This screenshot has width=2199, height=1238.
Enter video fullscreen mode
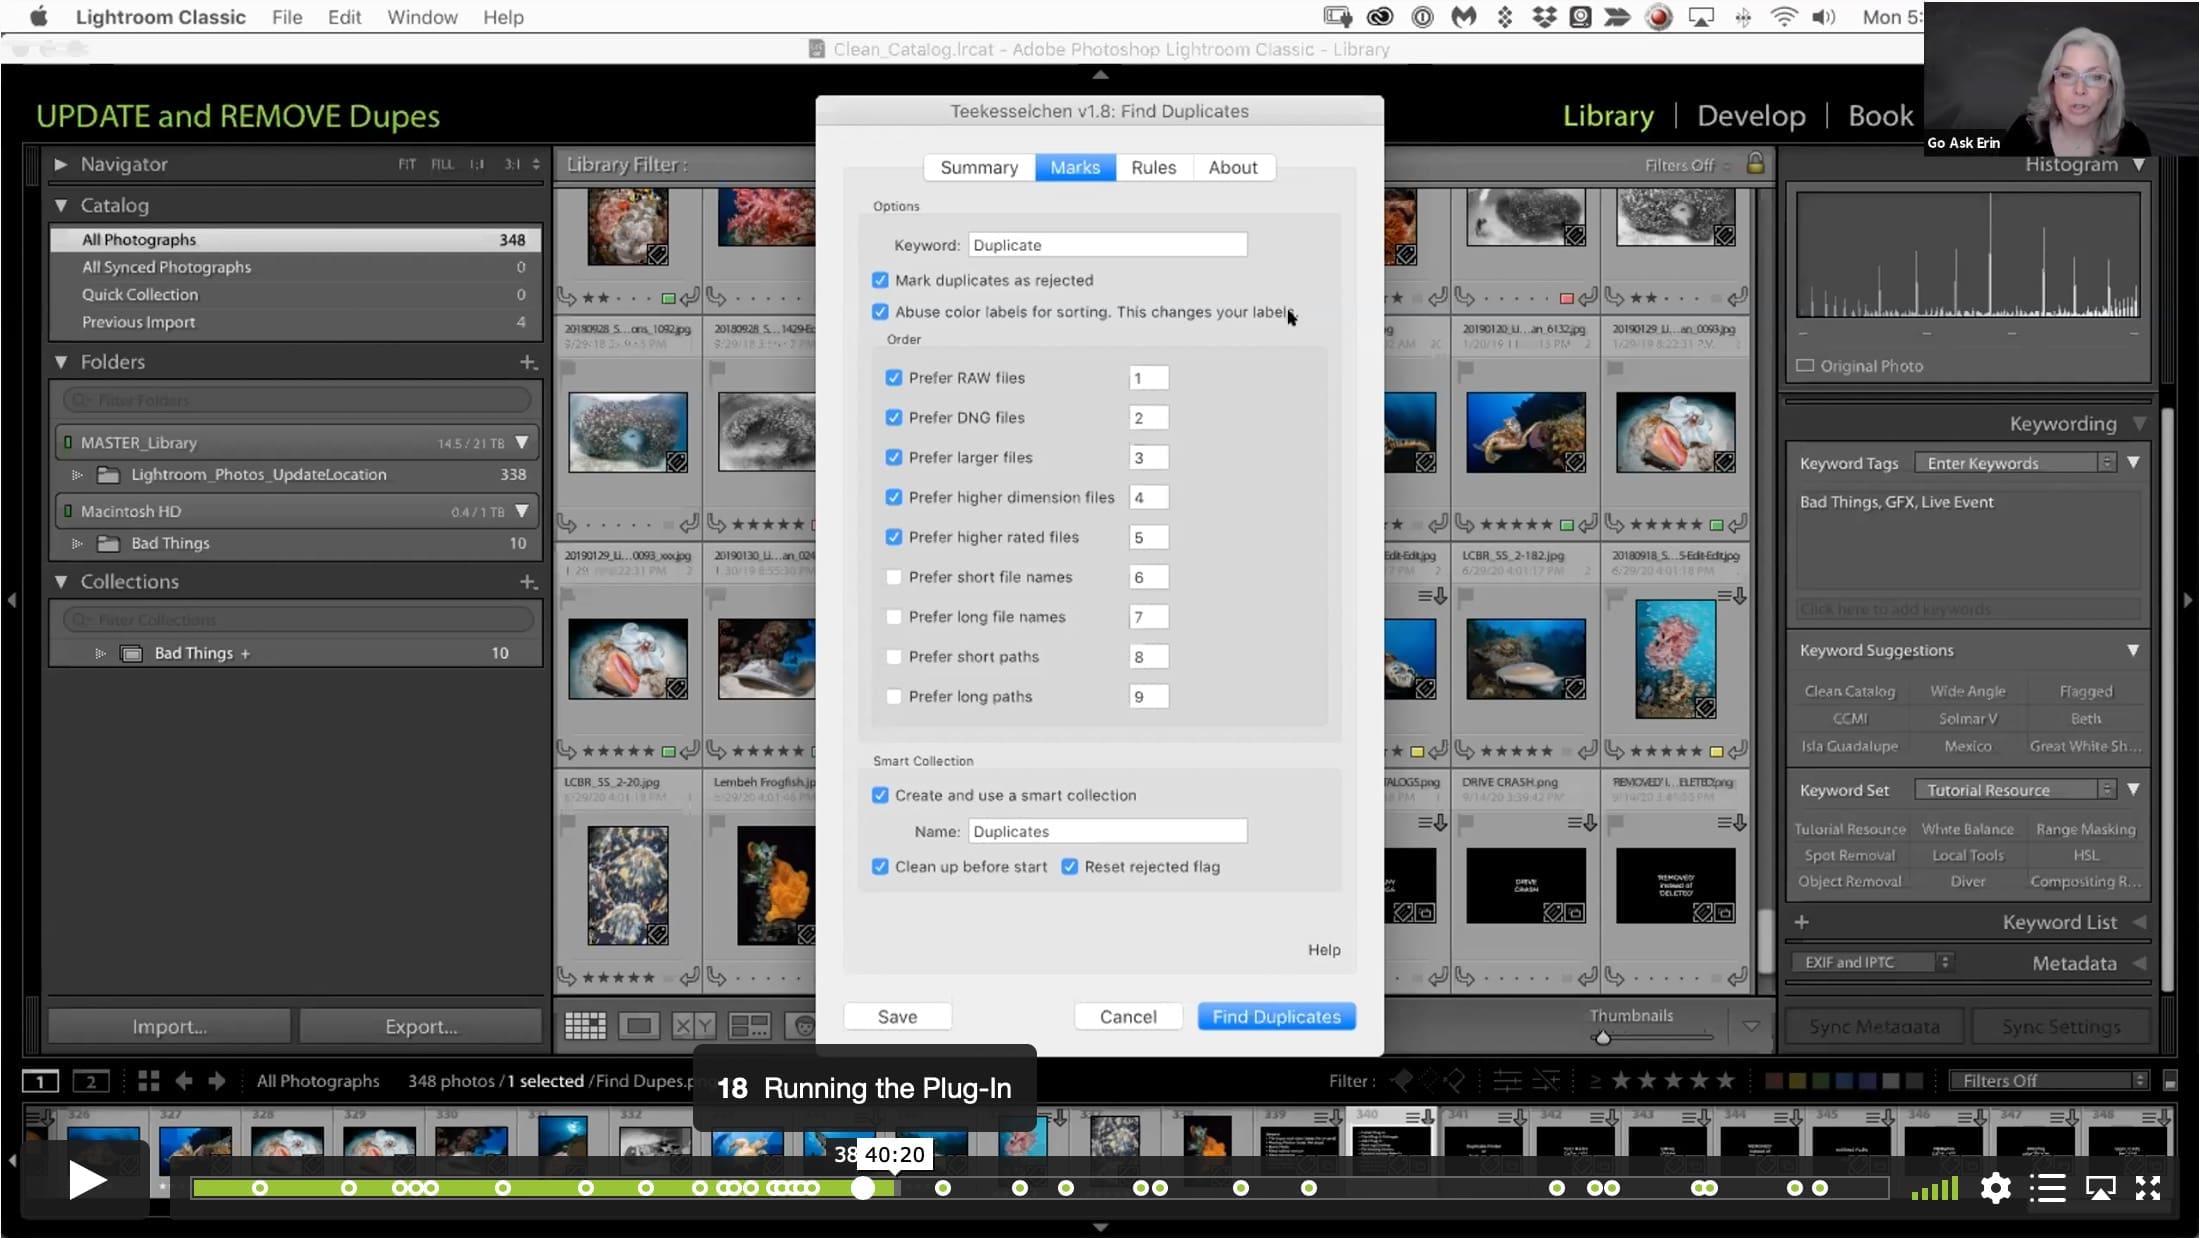coord(2148,1188)
